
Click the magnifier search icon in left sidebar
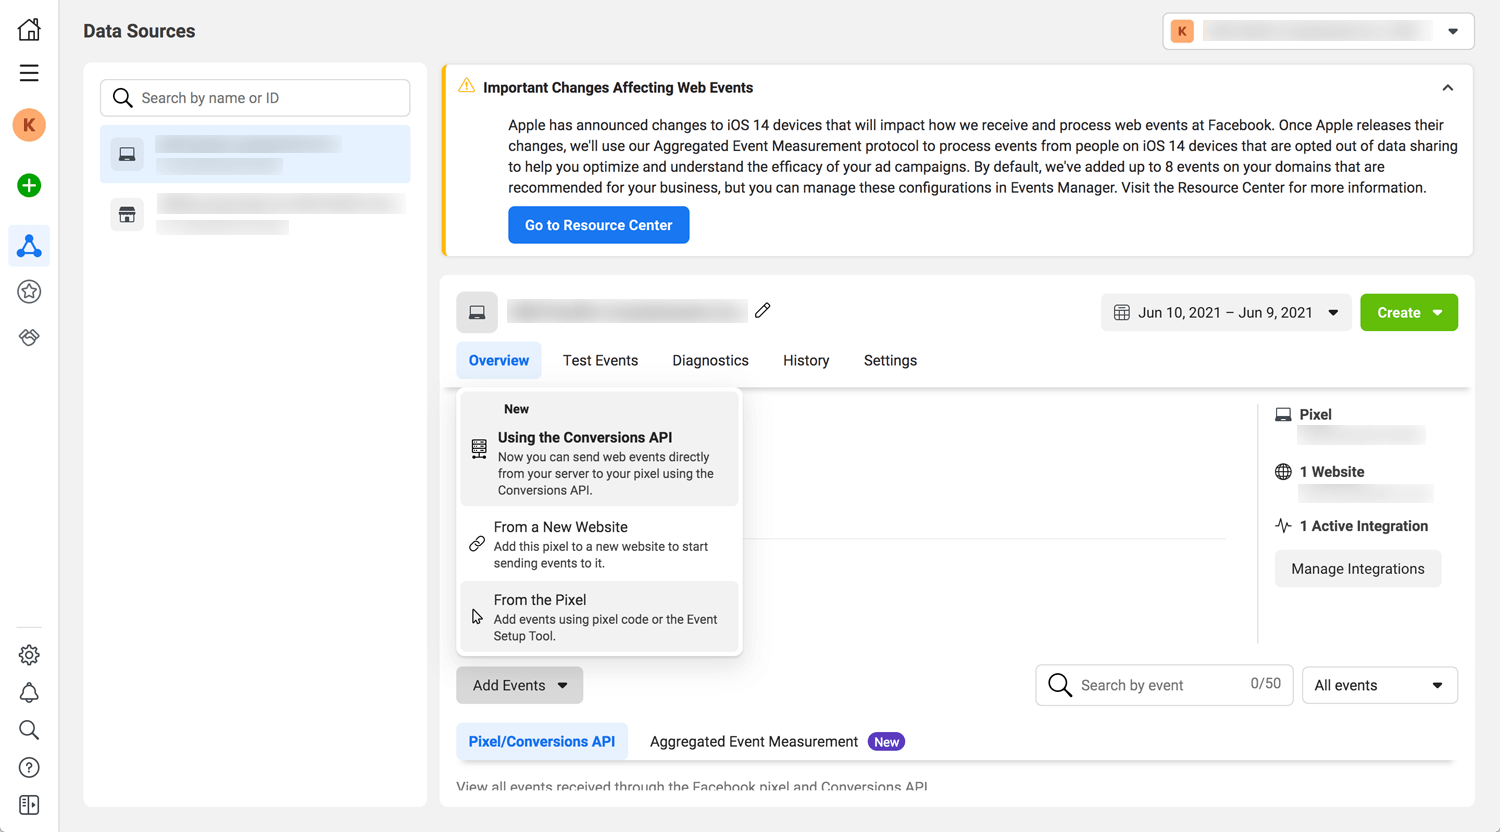(29, 730)
